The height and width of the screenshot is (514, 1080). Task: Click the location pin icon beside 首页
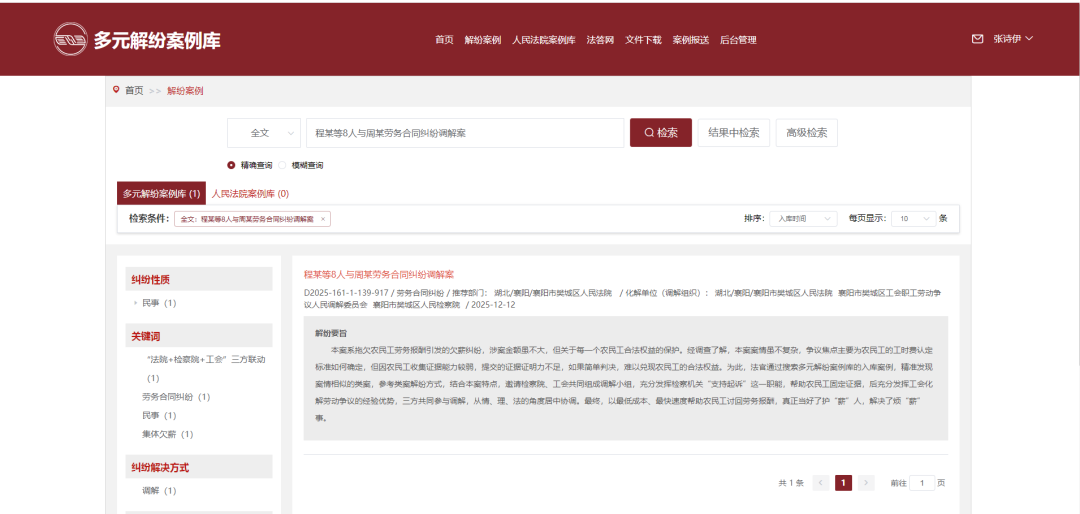pos(116,90)
